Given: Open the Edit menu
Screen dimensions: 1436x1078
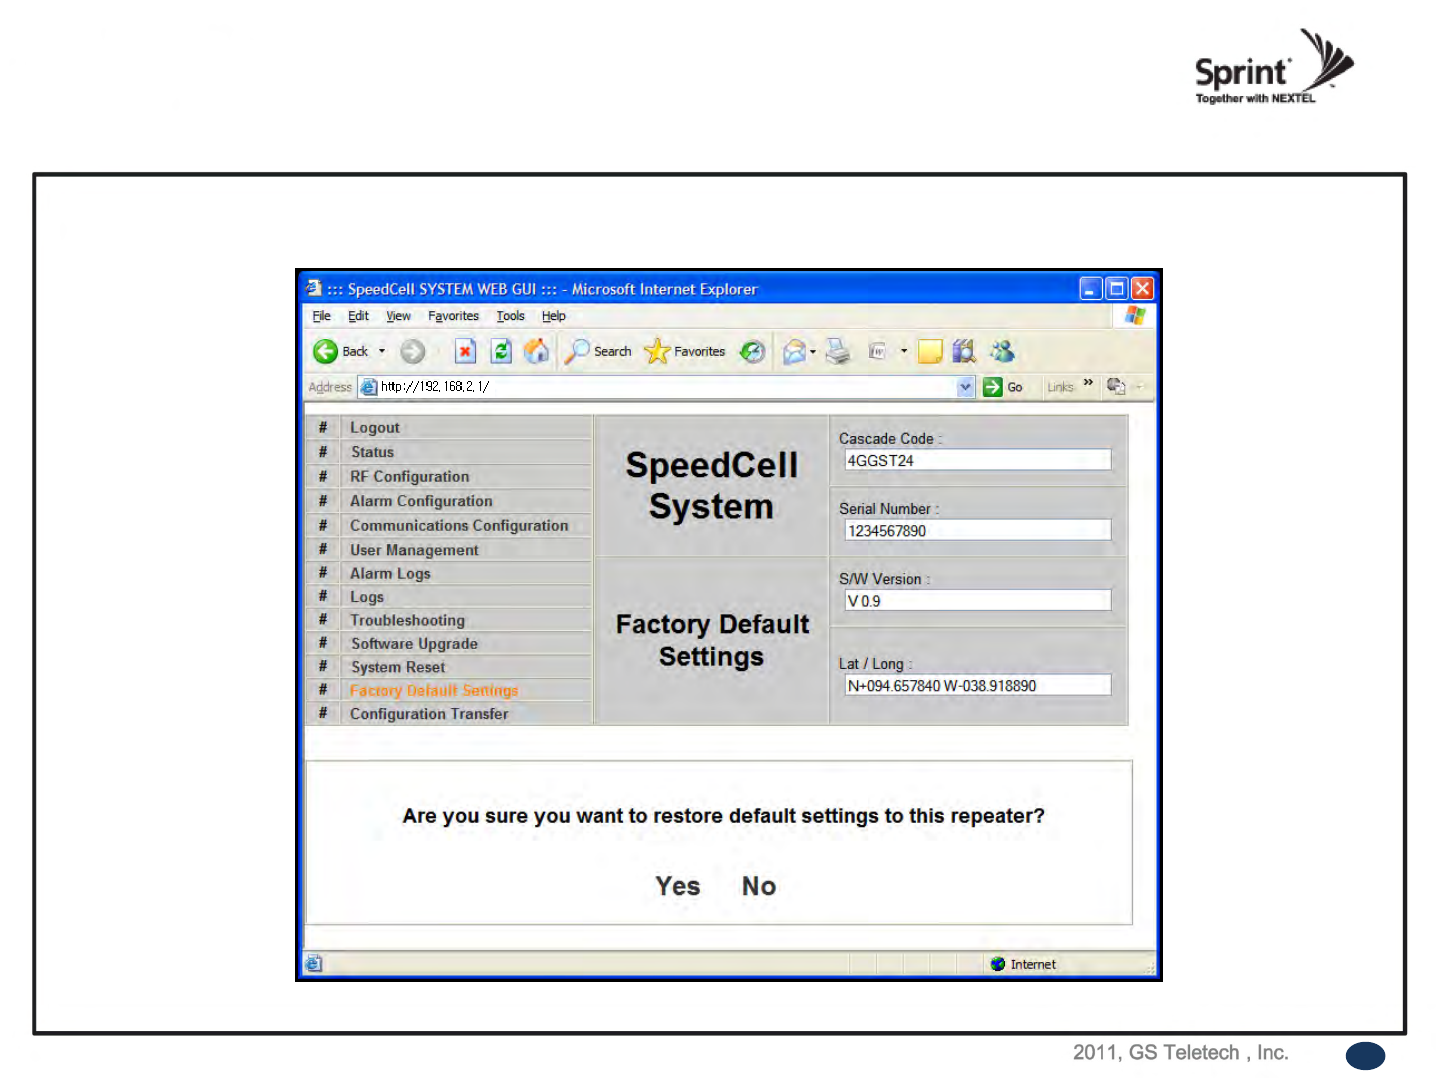Looking at the screenshot, I should [358, 316].
